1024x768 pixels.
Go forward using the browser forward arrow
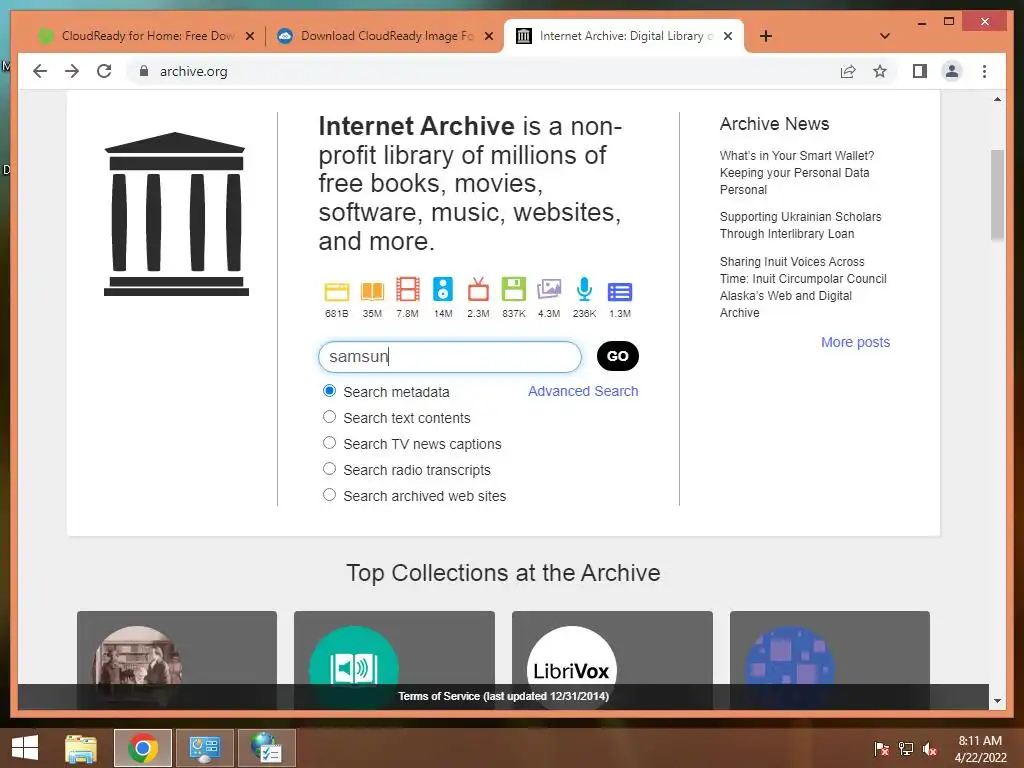coord(72,71)
